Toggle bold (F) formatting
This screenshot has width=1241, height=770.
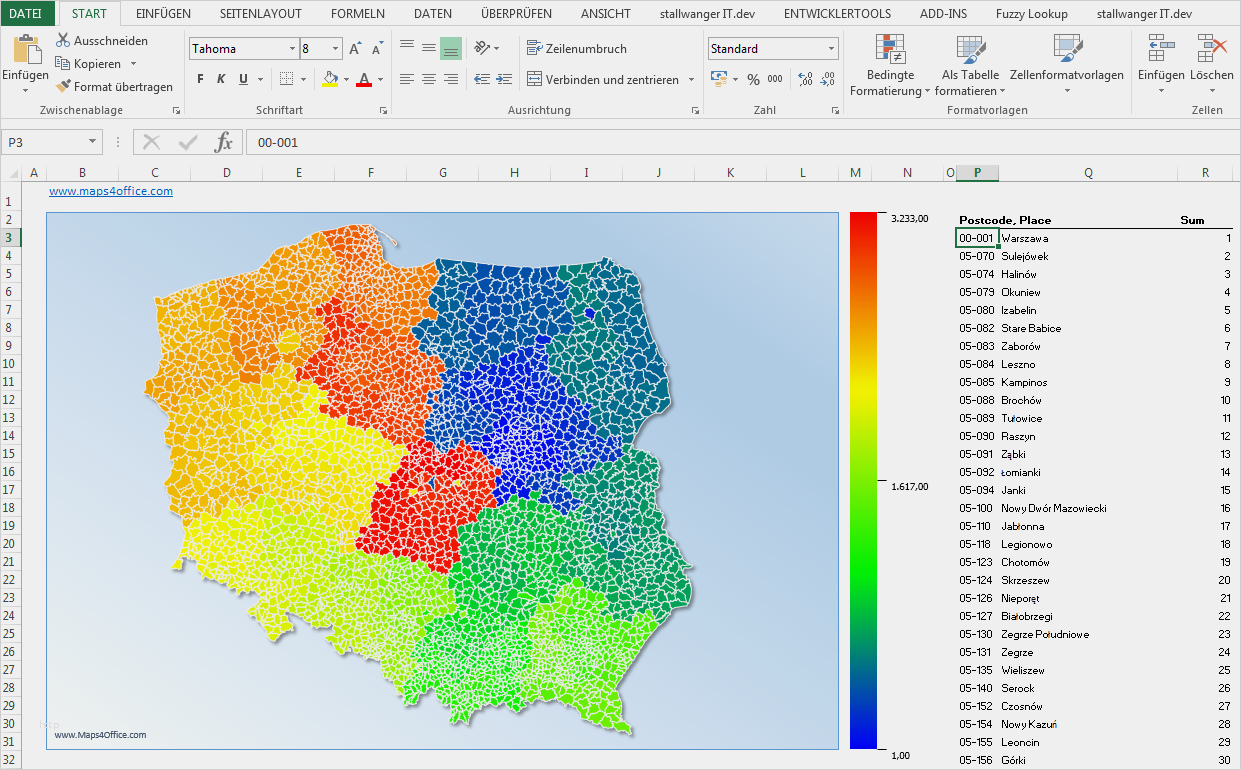200,79
